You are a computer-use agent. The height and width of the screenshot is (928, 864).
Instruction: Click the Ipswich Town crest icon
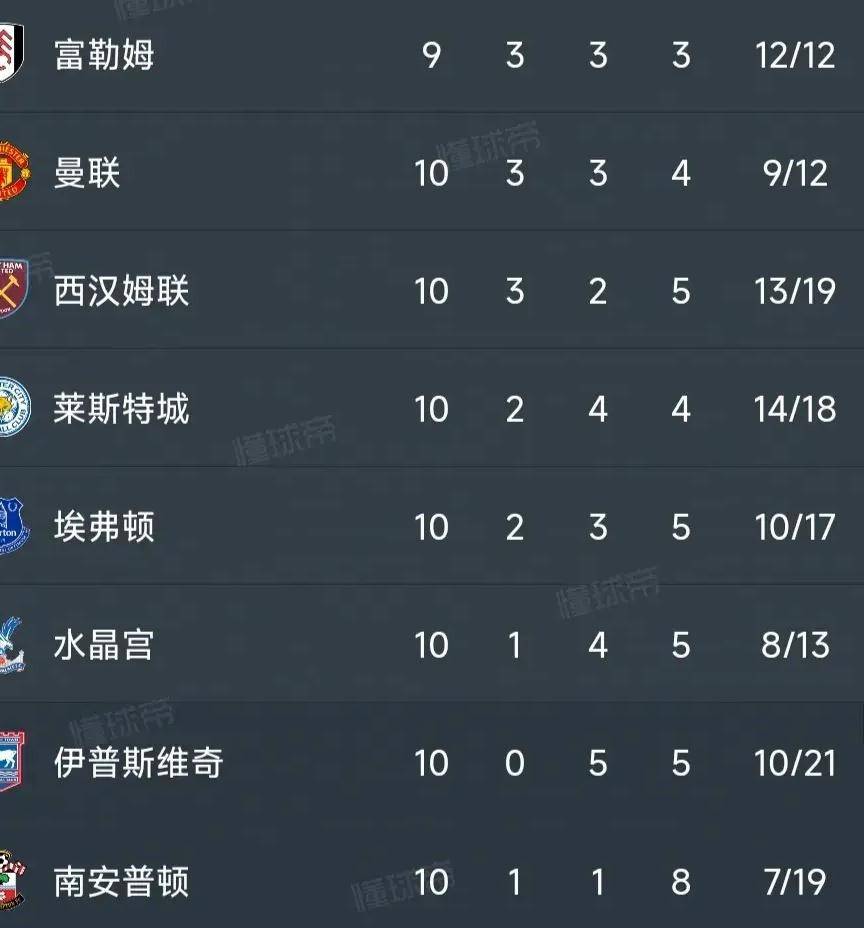click(x=12, y=762)
